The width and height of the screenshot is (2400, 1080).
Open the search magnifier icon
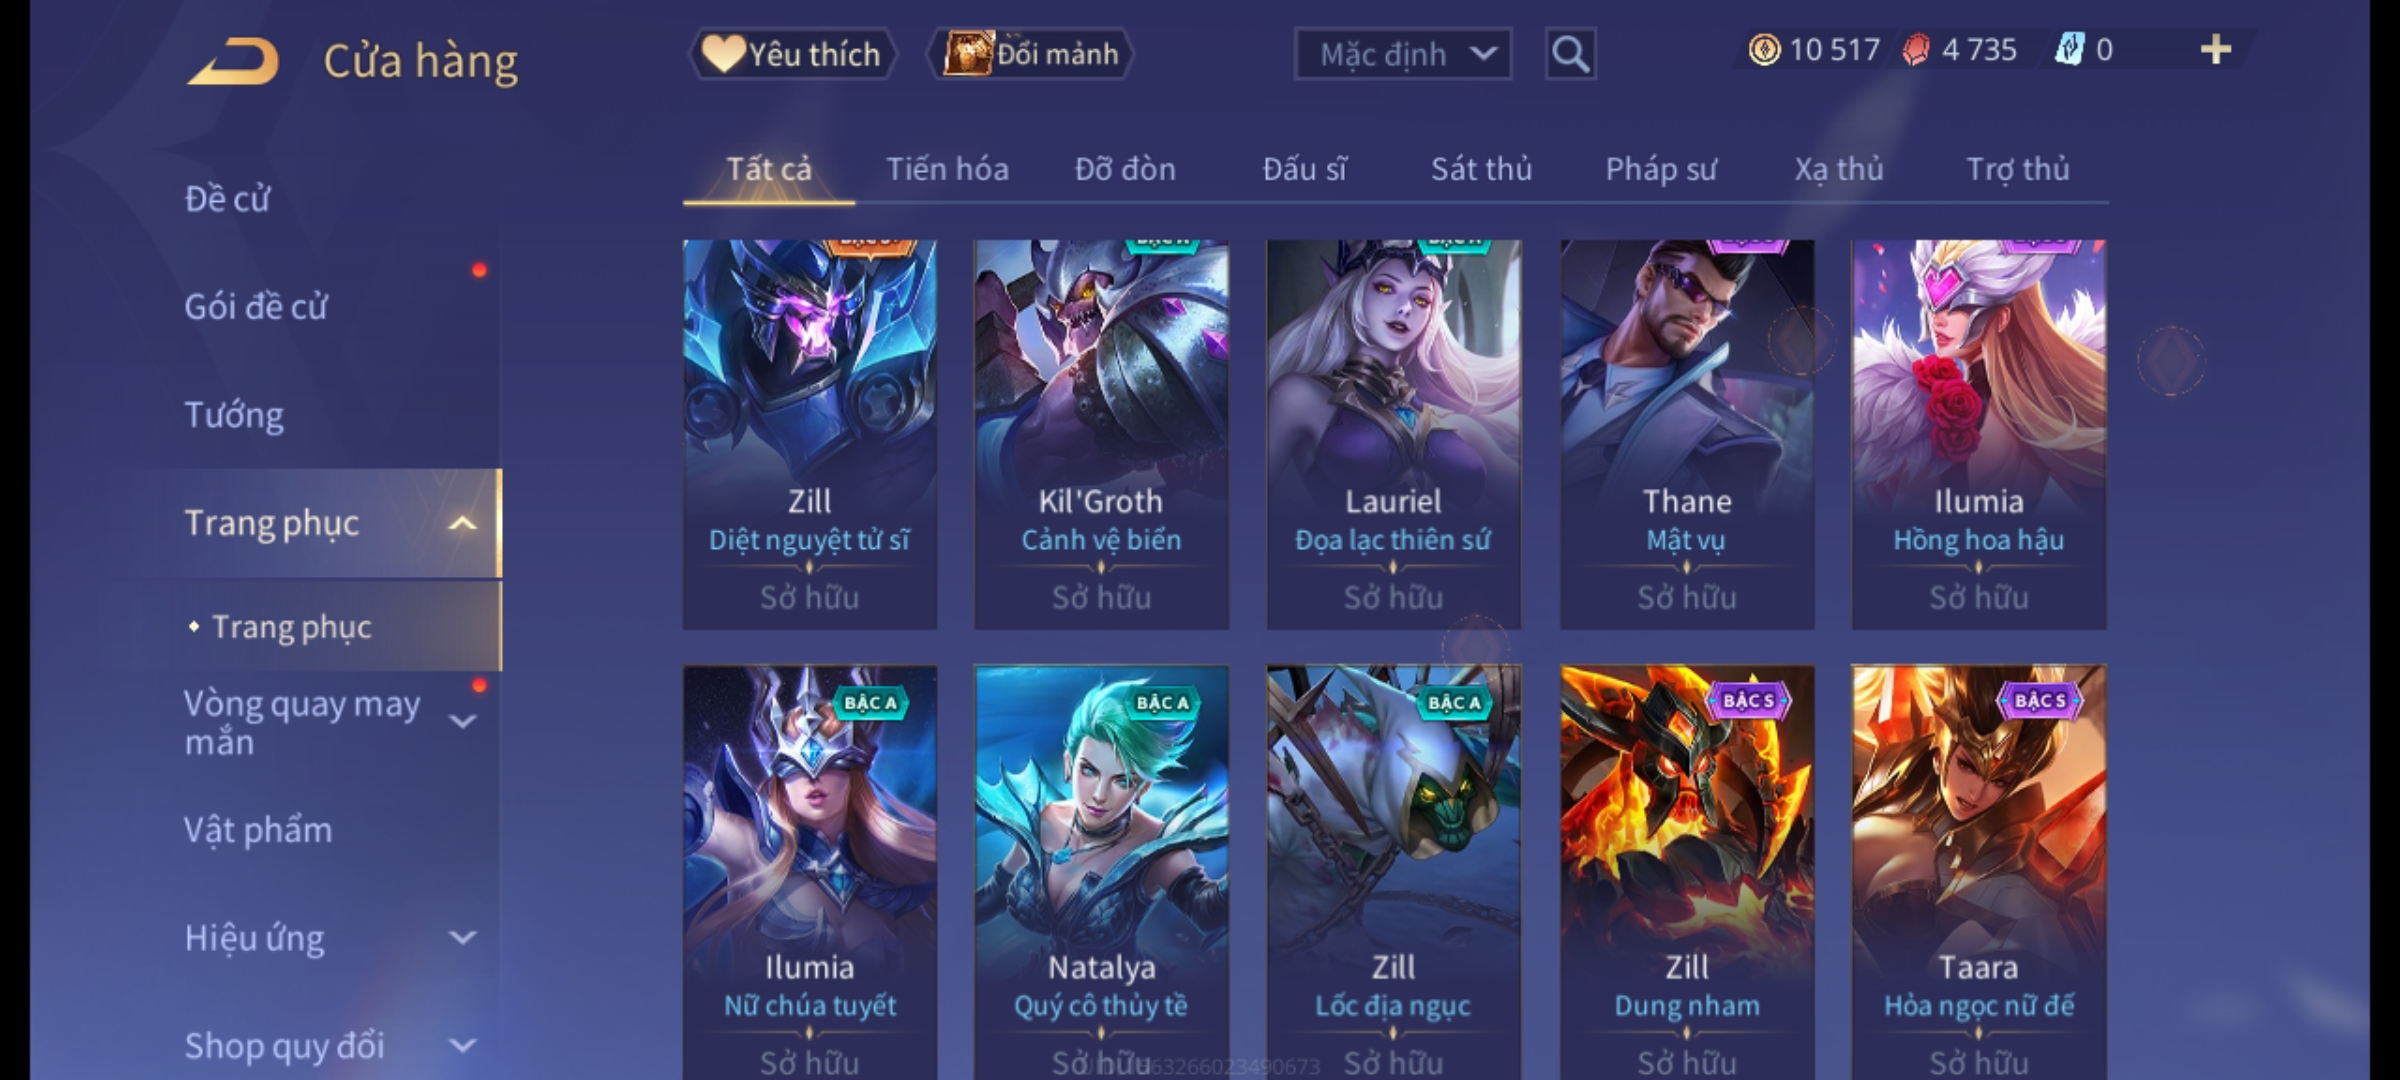pos(1570,54)
